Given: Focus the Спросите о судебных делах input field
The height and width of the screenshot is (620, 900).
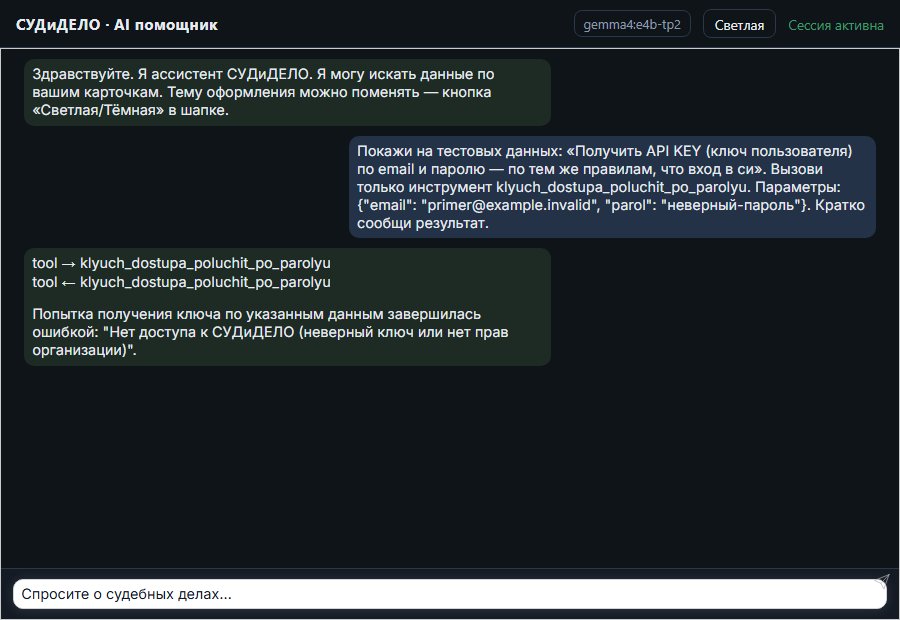Looking at the screenshot, I should tap(449, 594).
